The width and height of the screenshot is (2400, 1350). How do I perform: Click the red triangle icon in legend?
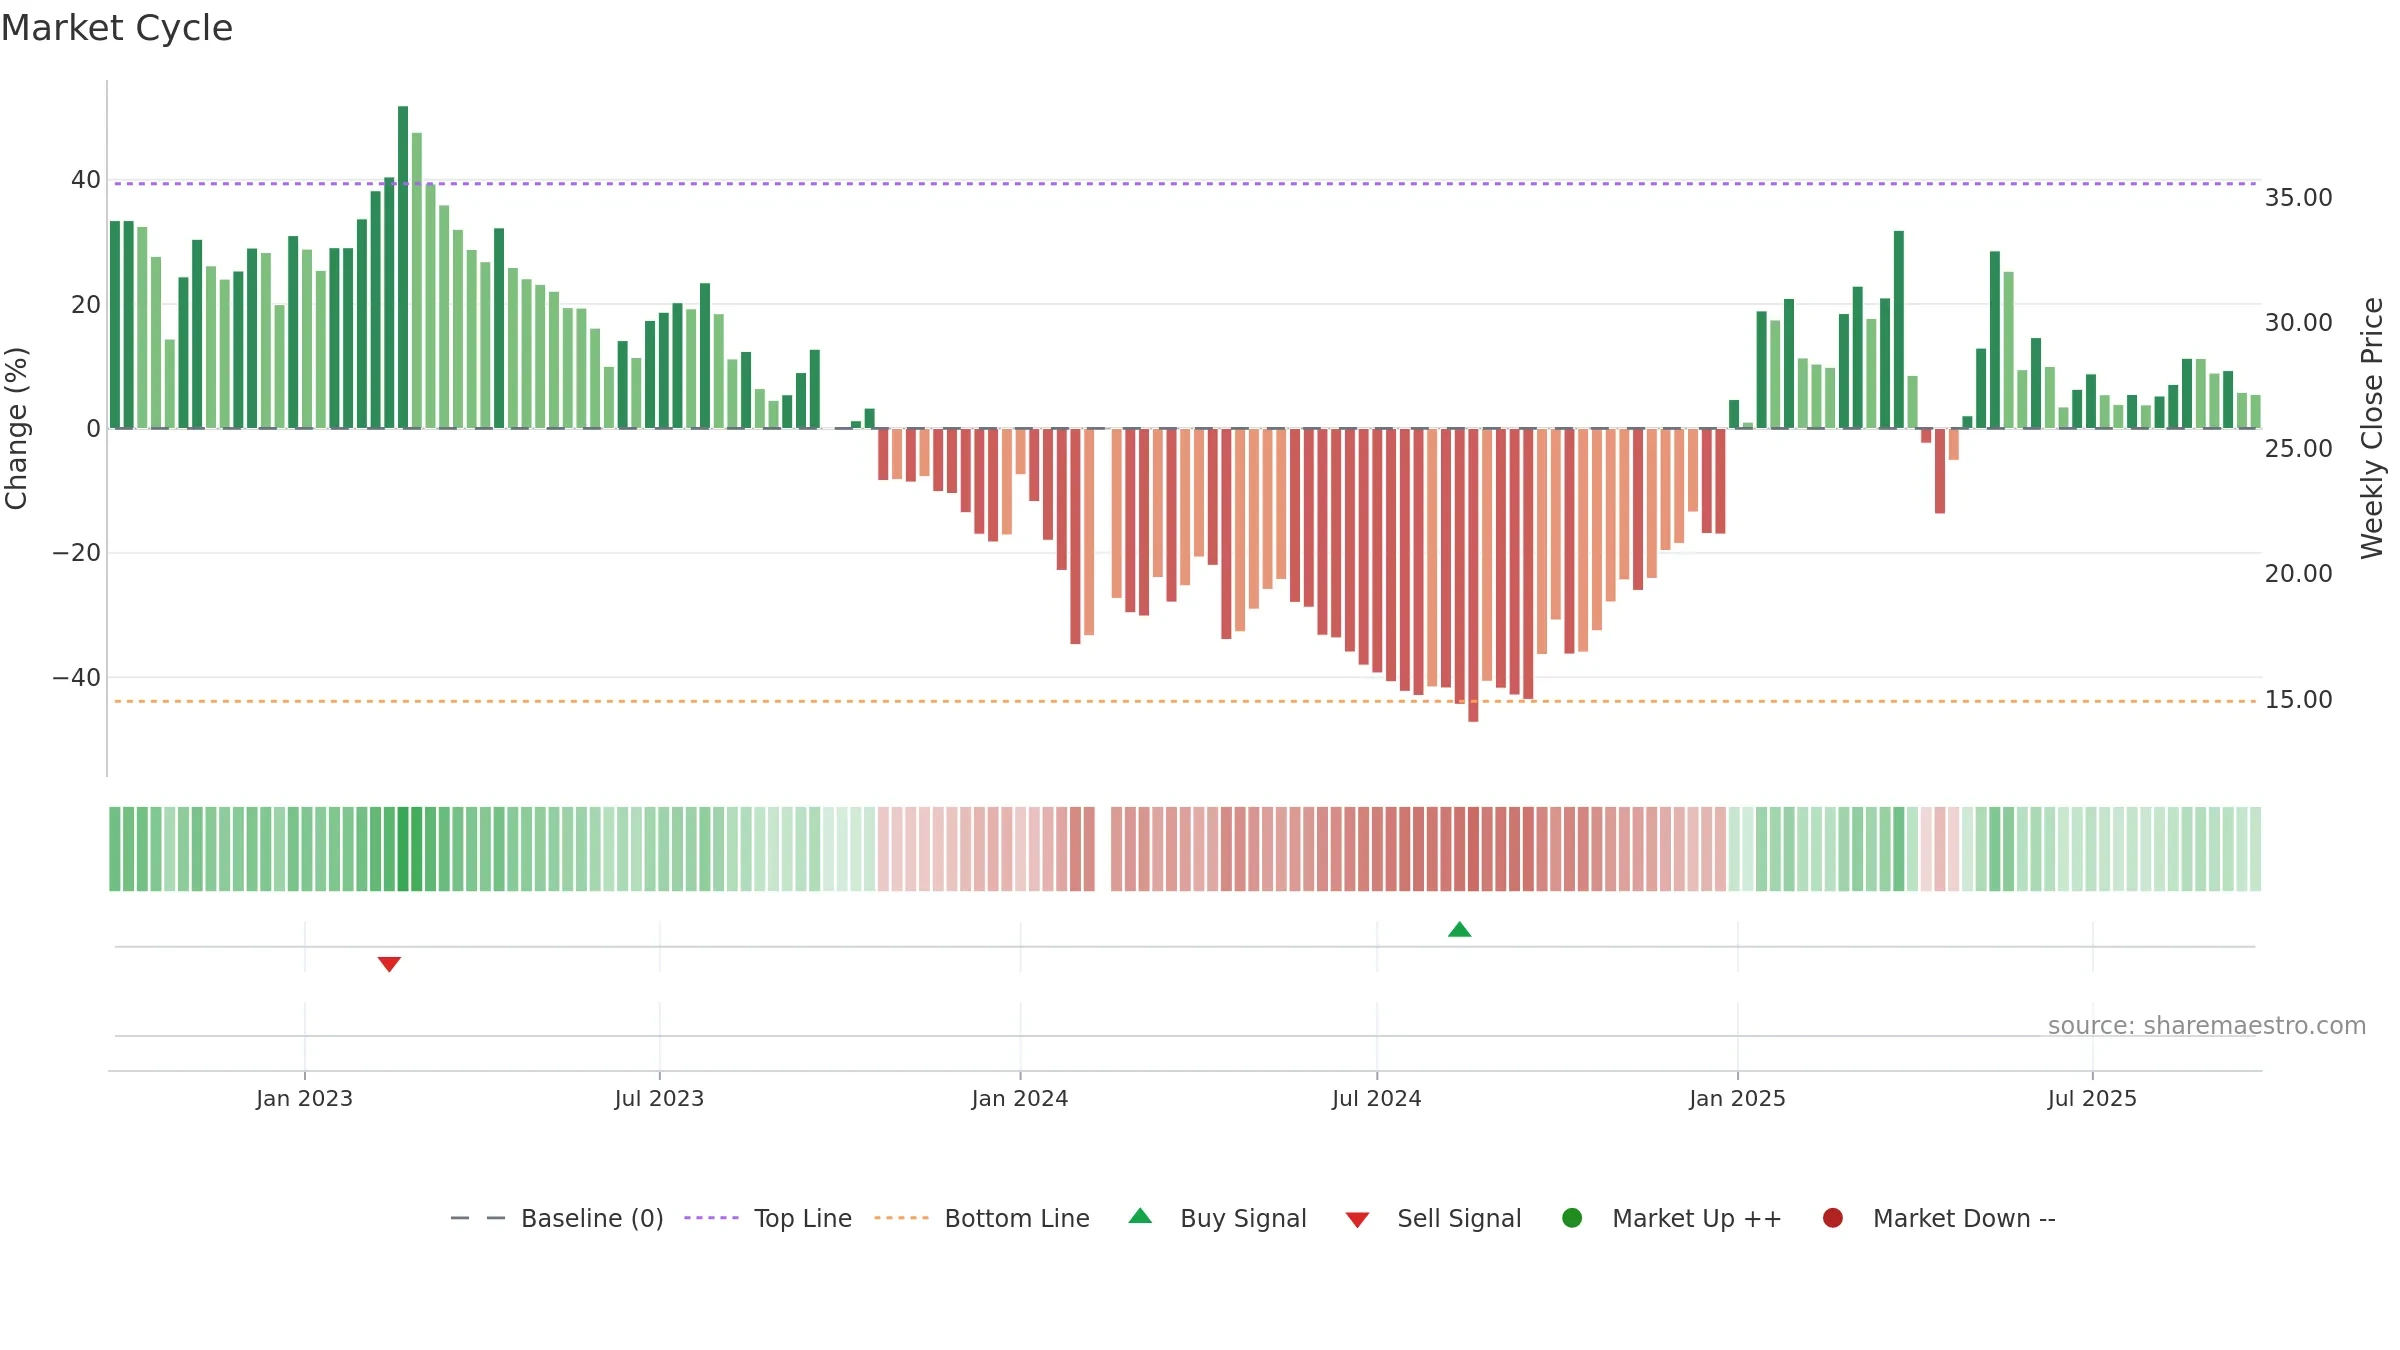click(x=1357, y=1220)
